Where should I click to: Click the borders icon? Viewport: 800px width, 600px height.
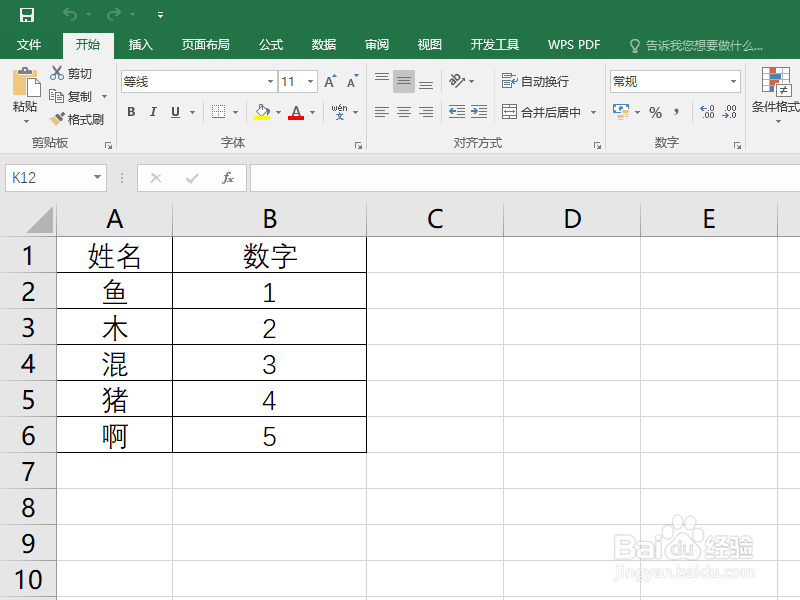coord(218,112)
